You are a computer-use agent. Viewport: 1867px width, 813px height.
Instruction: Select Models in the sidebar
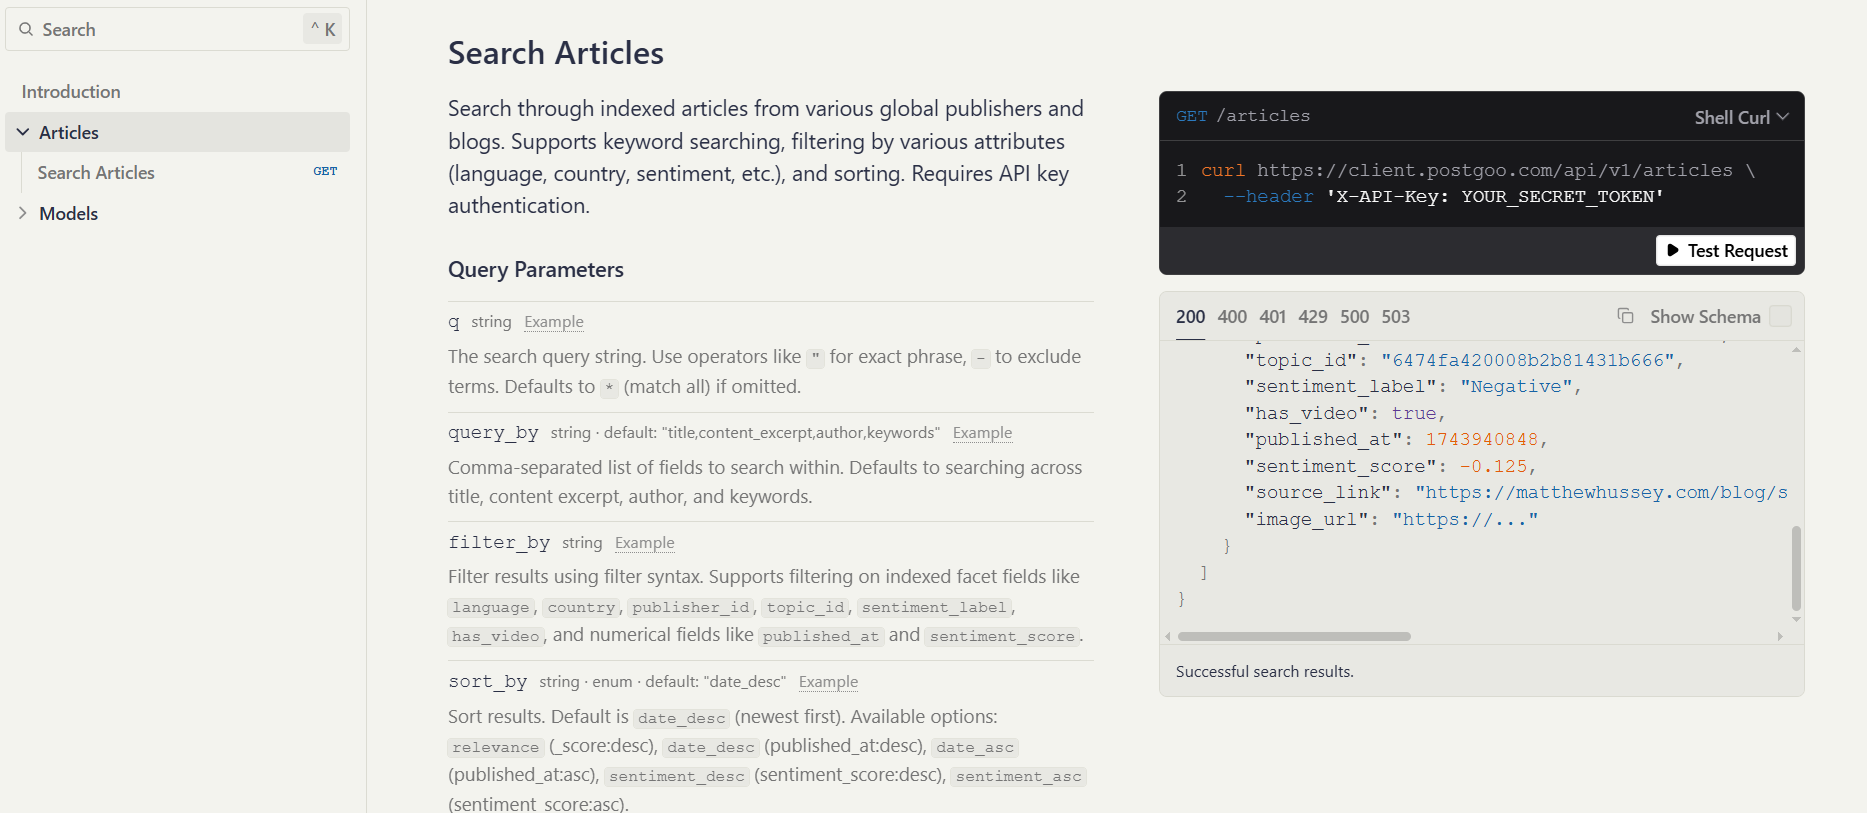pyautogui.click(x=68, y=213)
